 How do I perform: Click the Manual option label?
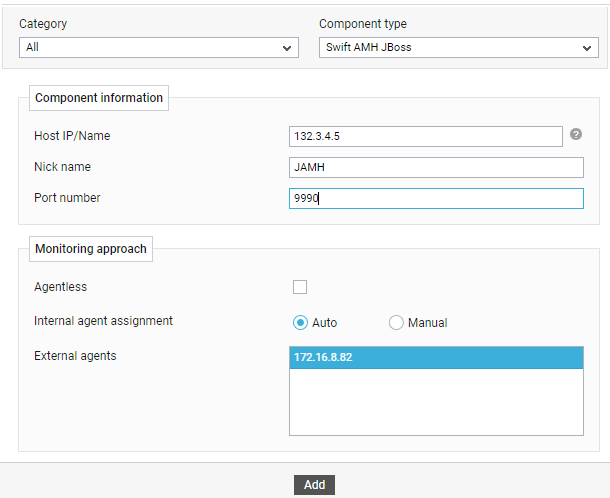[428, 323]
